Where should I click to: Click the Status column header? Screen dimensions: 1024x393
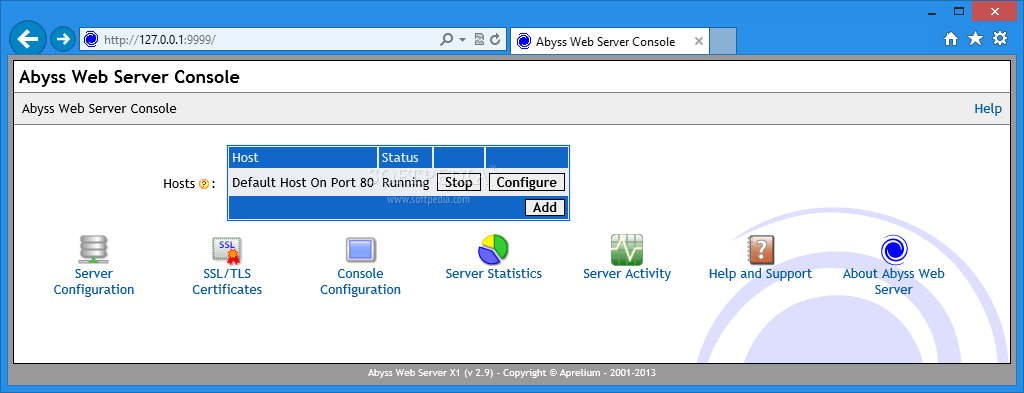tap(406, 157)
